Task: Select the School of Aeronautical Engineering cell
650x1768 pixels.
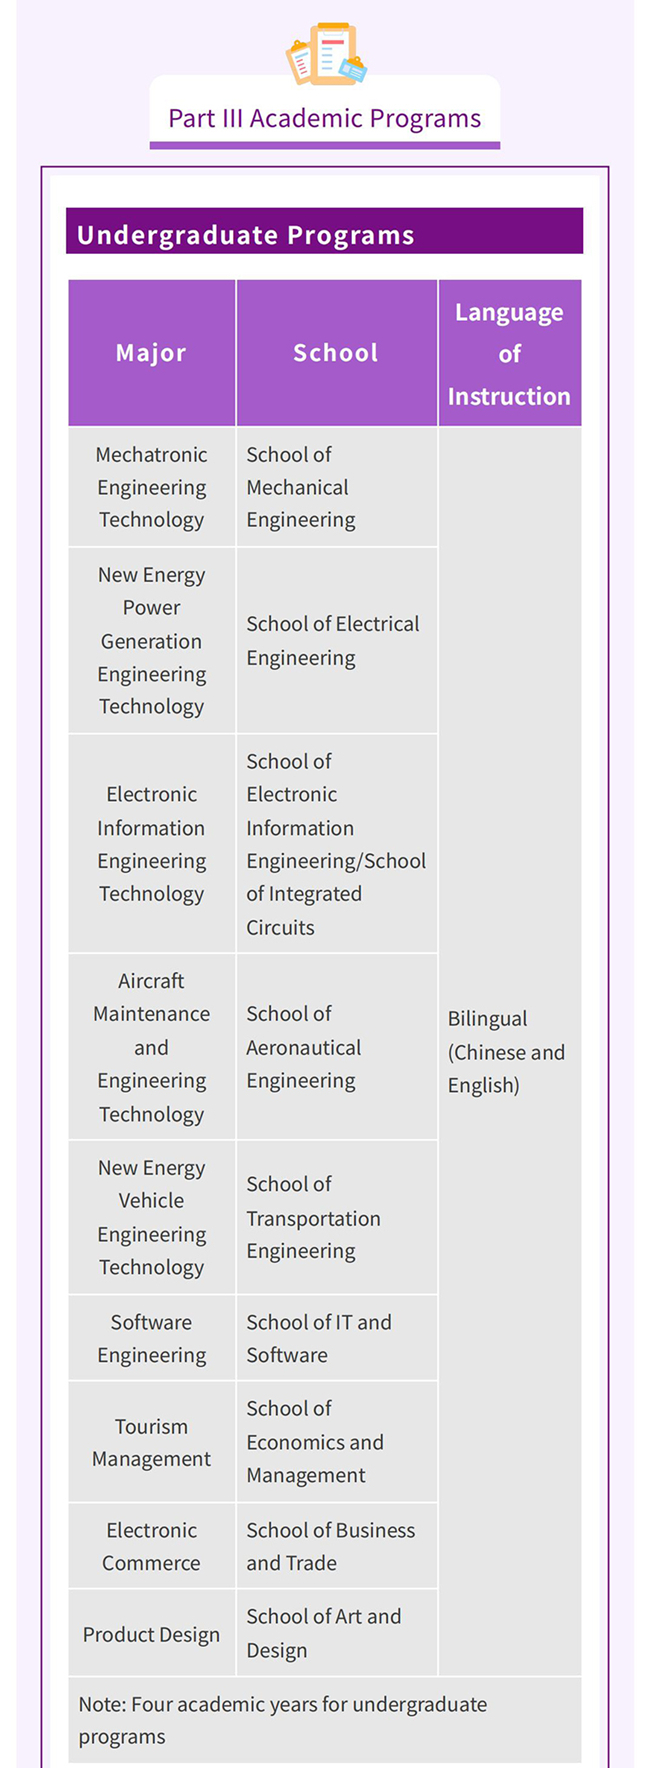Action: (x=336, y=1047)
